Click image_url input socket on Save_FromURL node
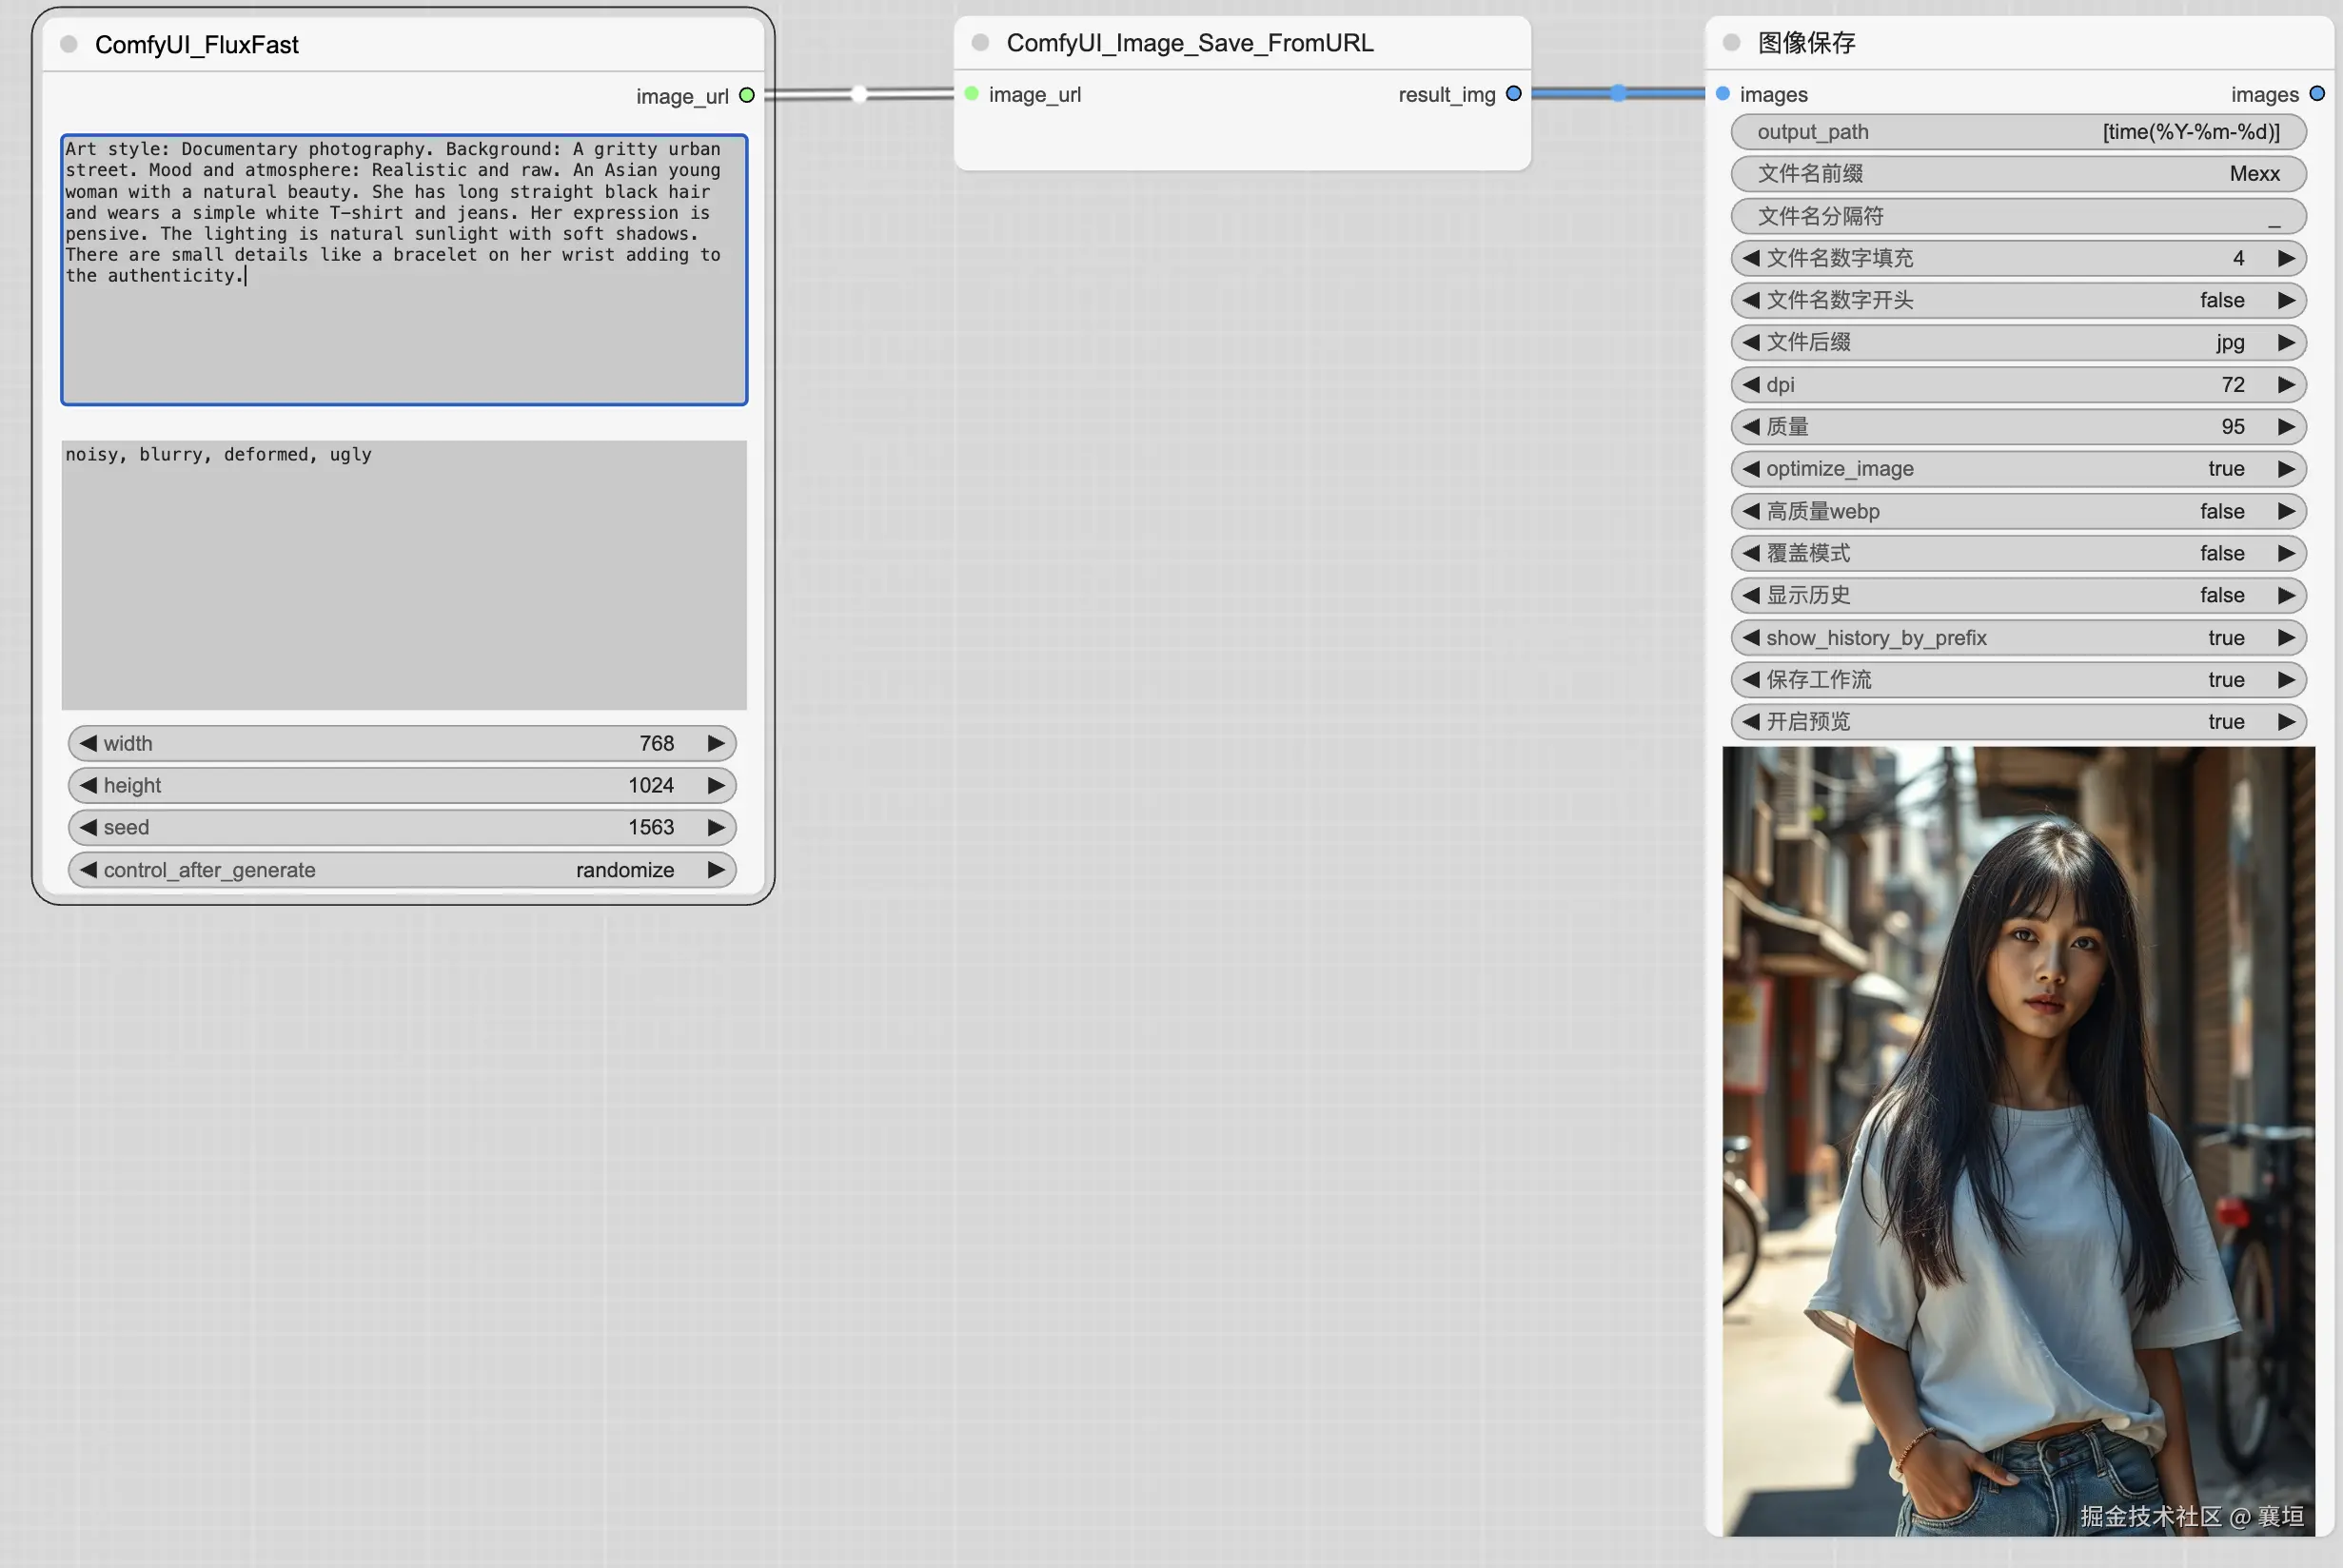2343x1568 pixels. [x=971, y=94]
